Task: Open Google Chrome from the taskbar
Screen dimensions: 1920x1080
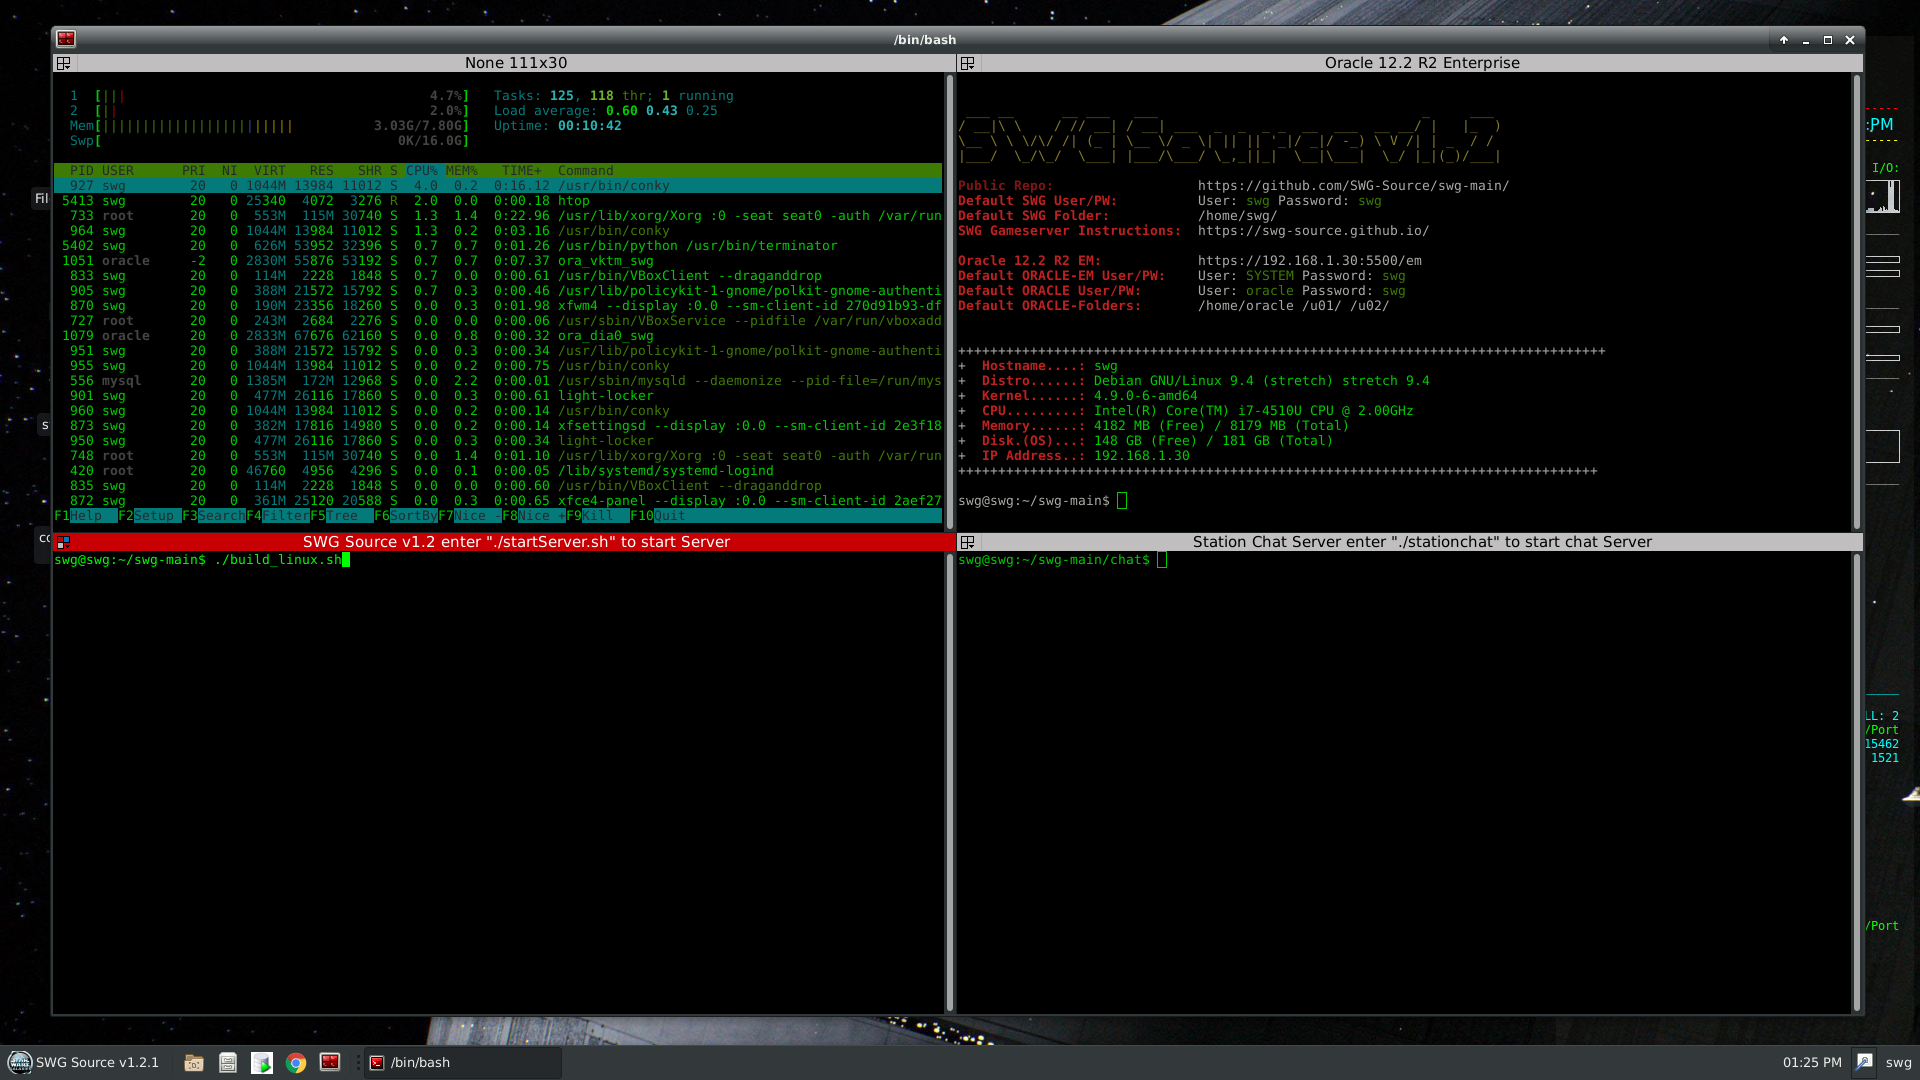Action: click(x=296, y=1063)
